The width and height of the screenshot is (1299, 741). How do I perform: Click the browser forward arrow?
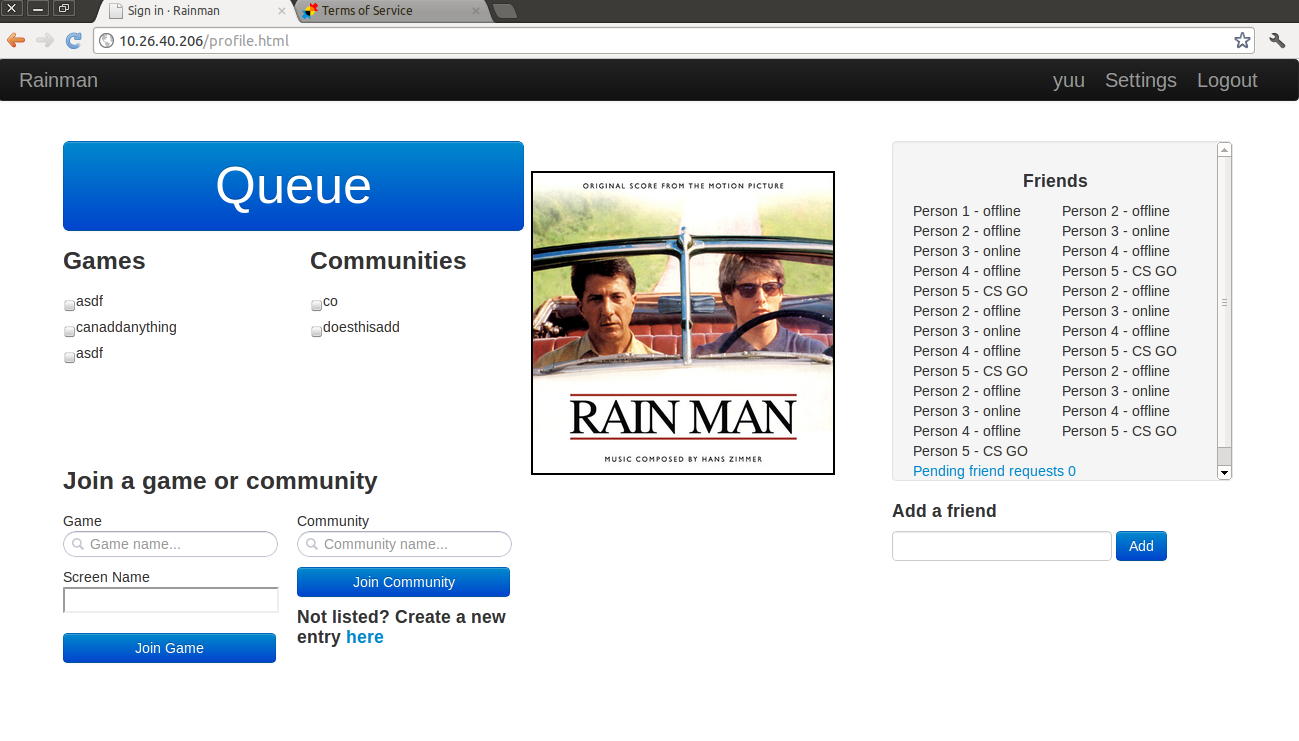tap(45, 40)
